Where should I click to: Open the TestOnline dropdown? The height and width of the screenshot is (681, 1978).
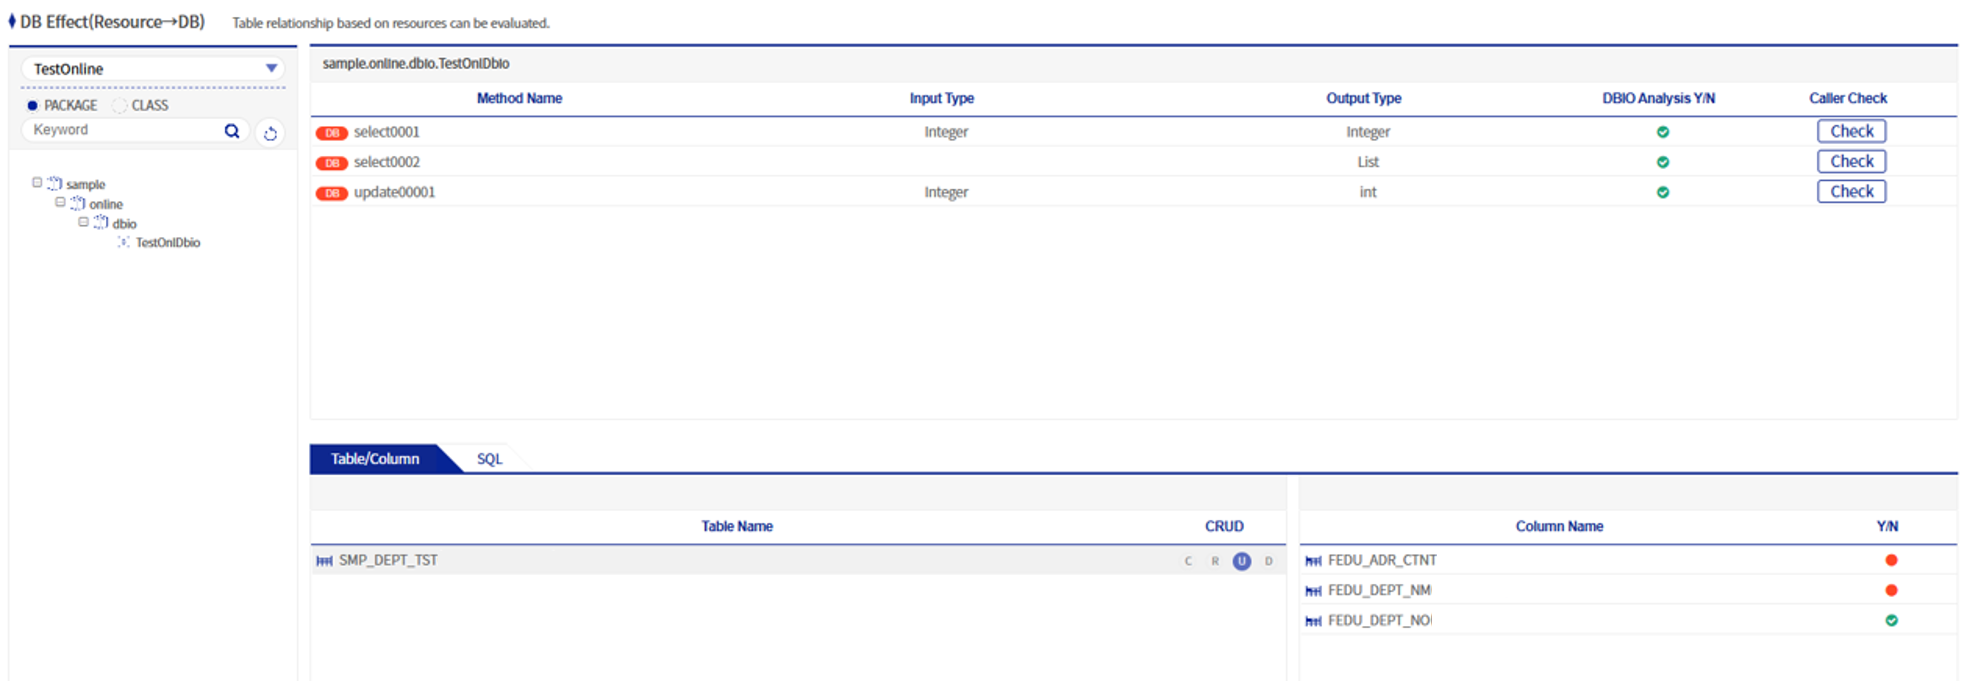click(x=271, y=69)
